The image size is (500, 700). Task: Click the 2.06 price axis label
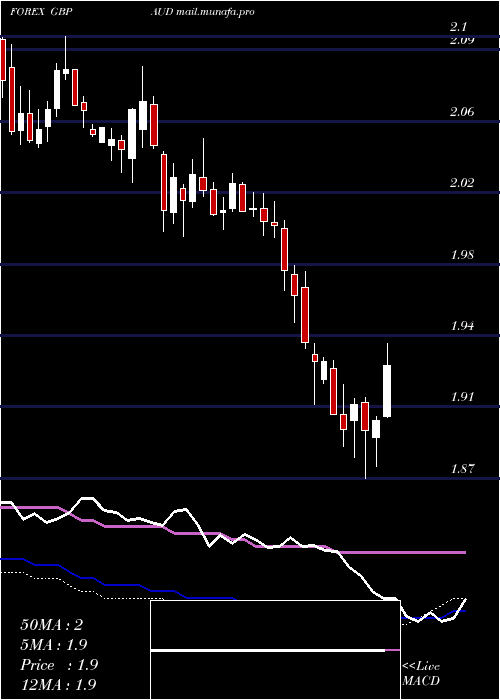462,112
